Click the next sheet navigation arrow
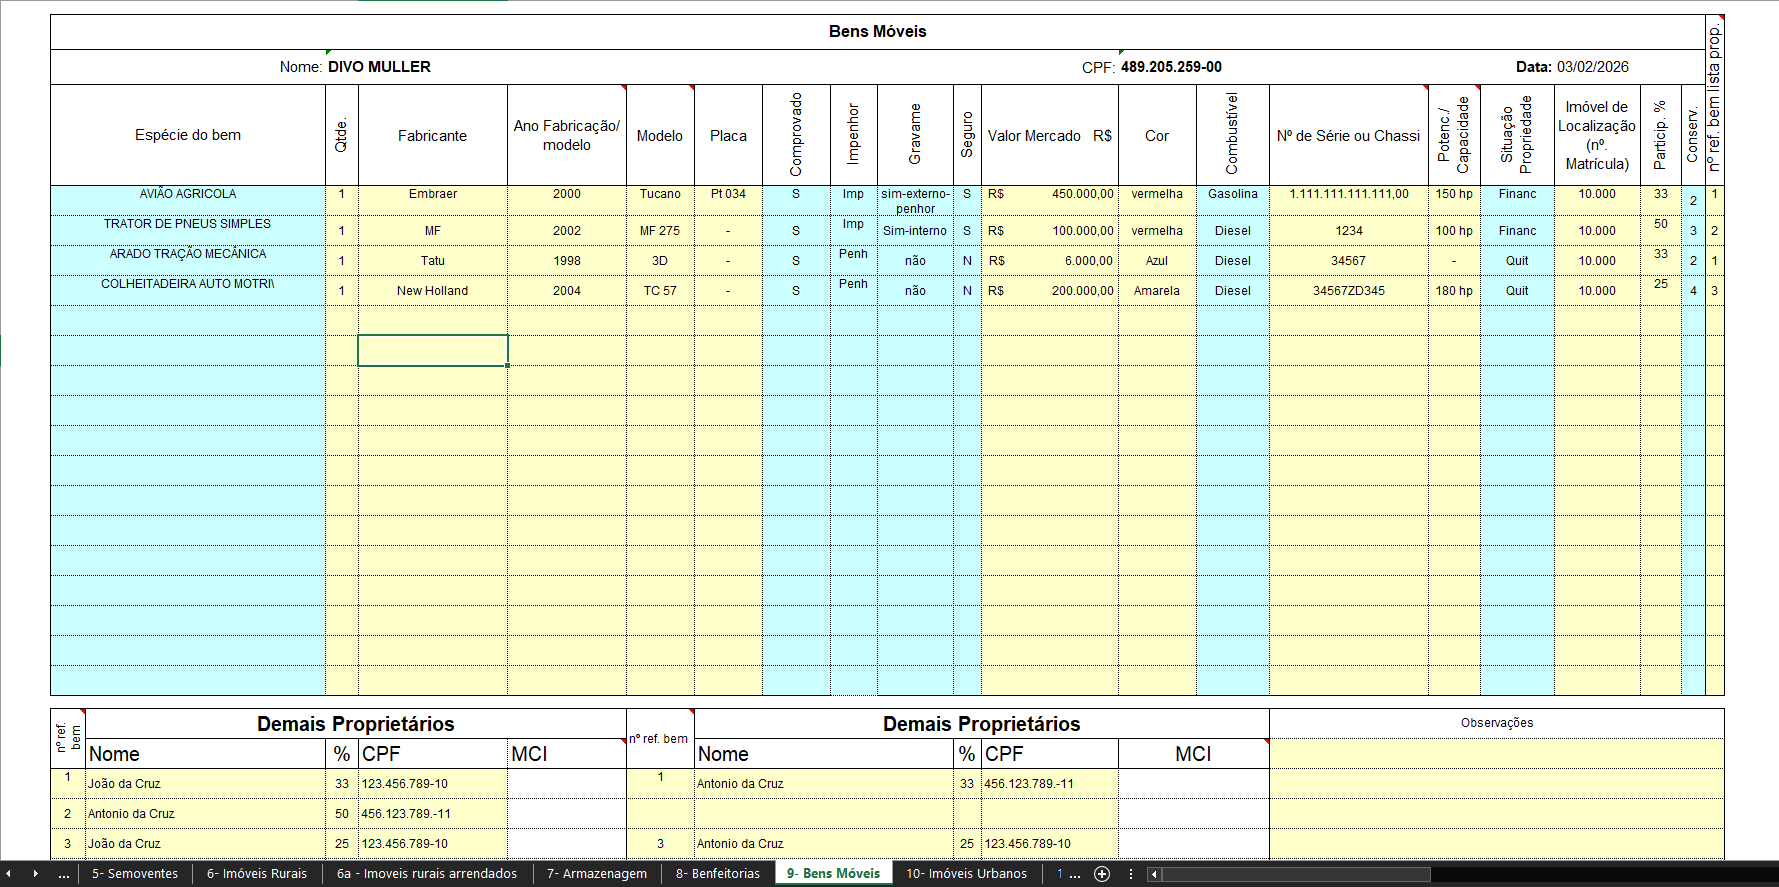 point(36,874)
